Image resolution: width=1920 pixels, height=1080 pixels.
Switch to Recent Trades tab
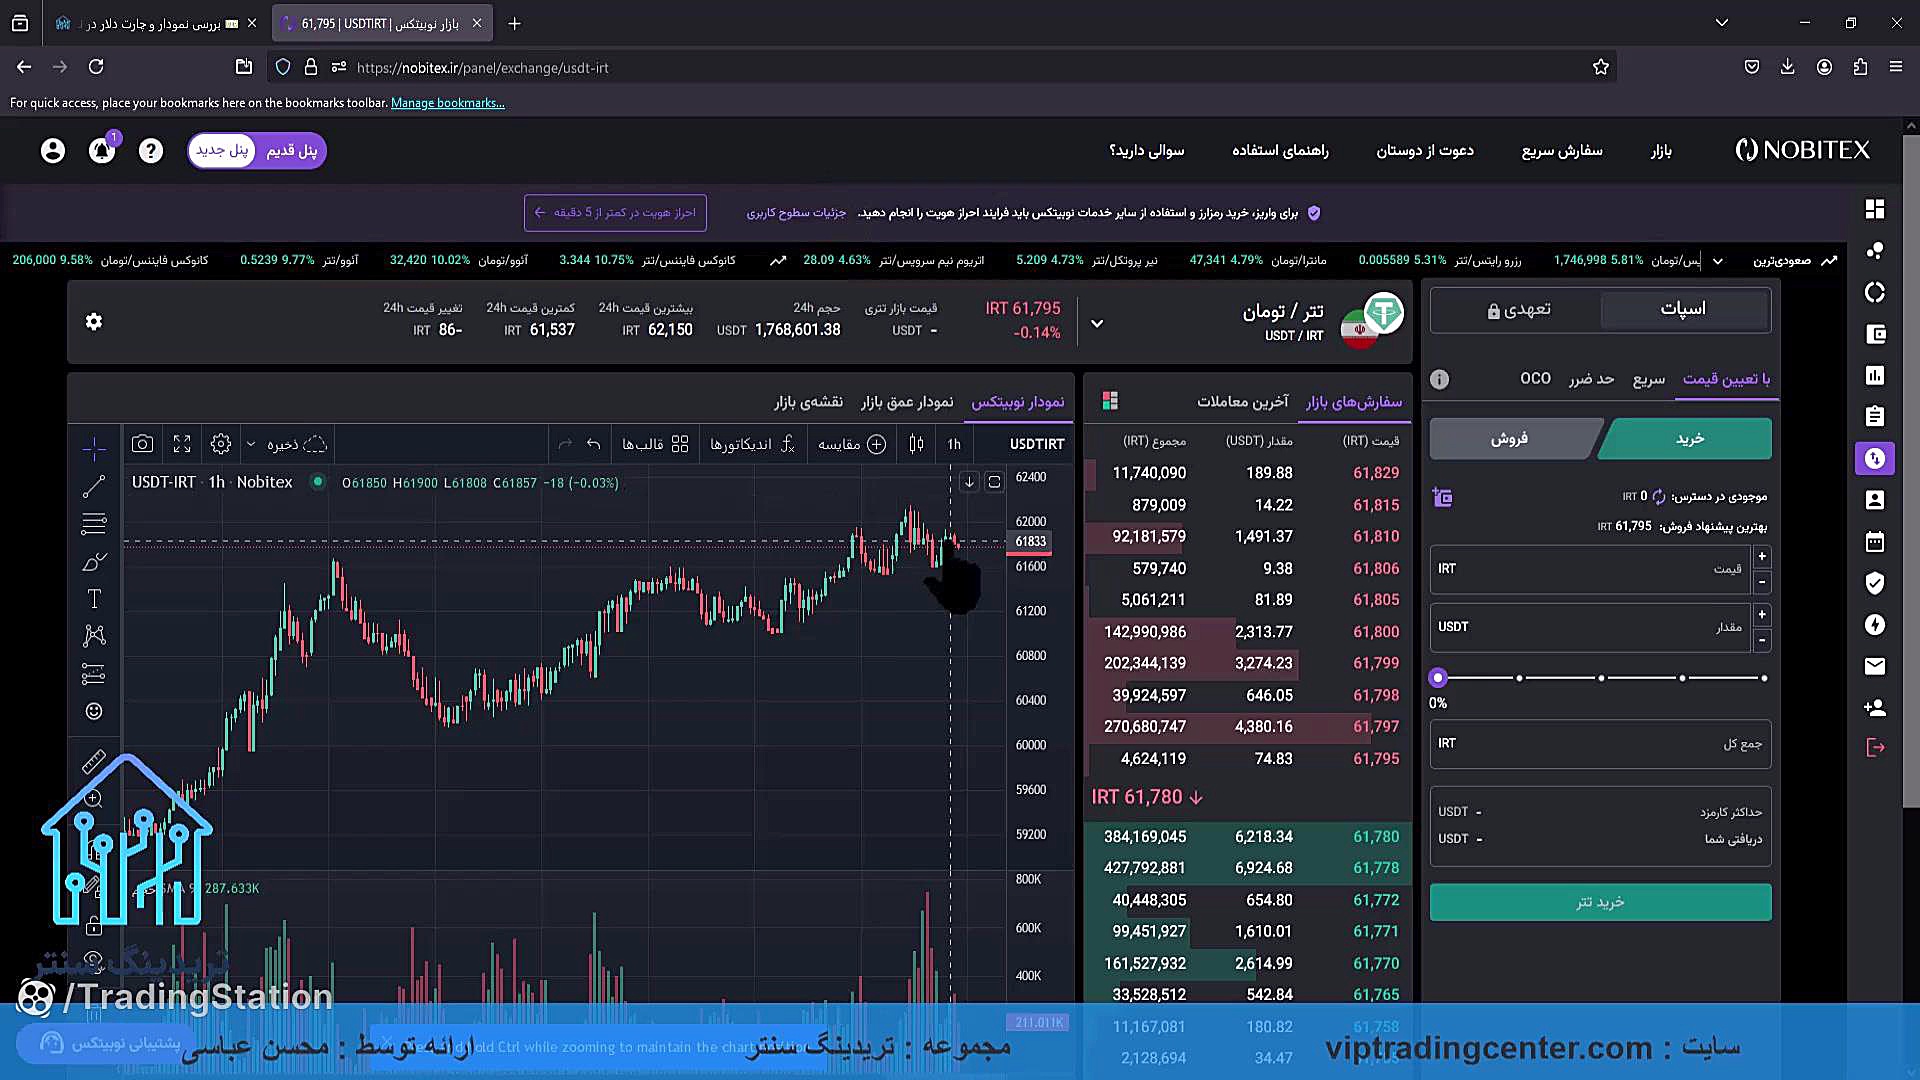click(1242, 401)
